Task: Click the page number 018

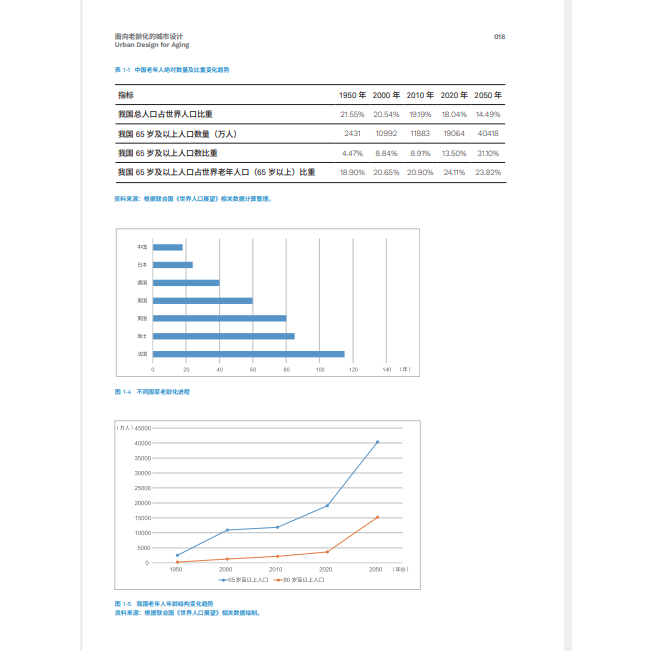Action: [499, 37]
